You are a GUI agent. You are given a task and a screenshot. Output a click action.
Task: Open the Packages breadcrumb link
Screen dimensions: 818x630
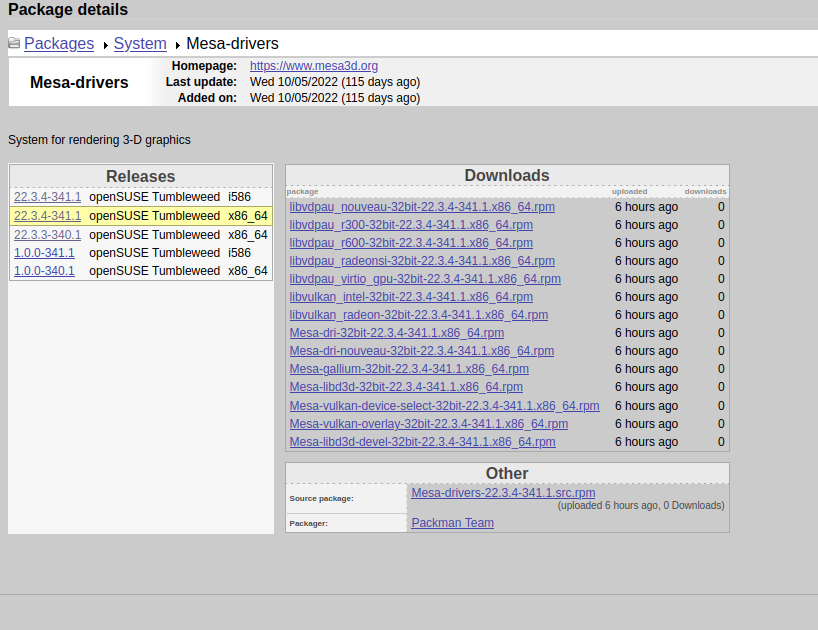(59, 44)
